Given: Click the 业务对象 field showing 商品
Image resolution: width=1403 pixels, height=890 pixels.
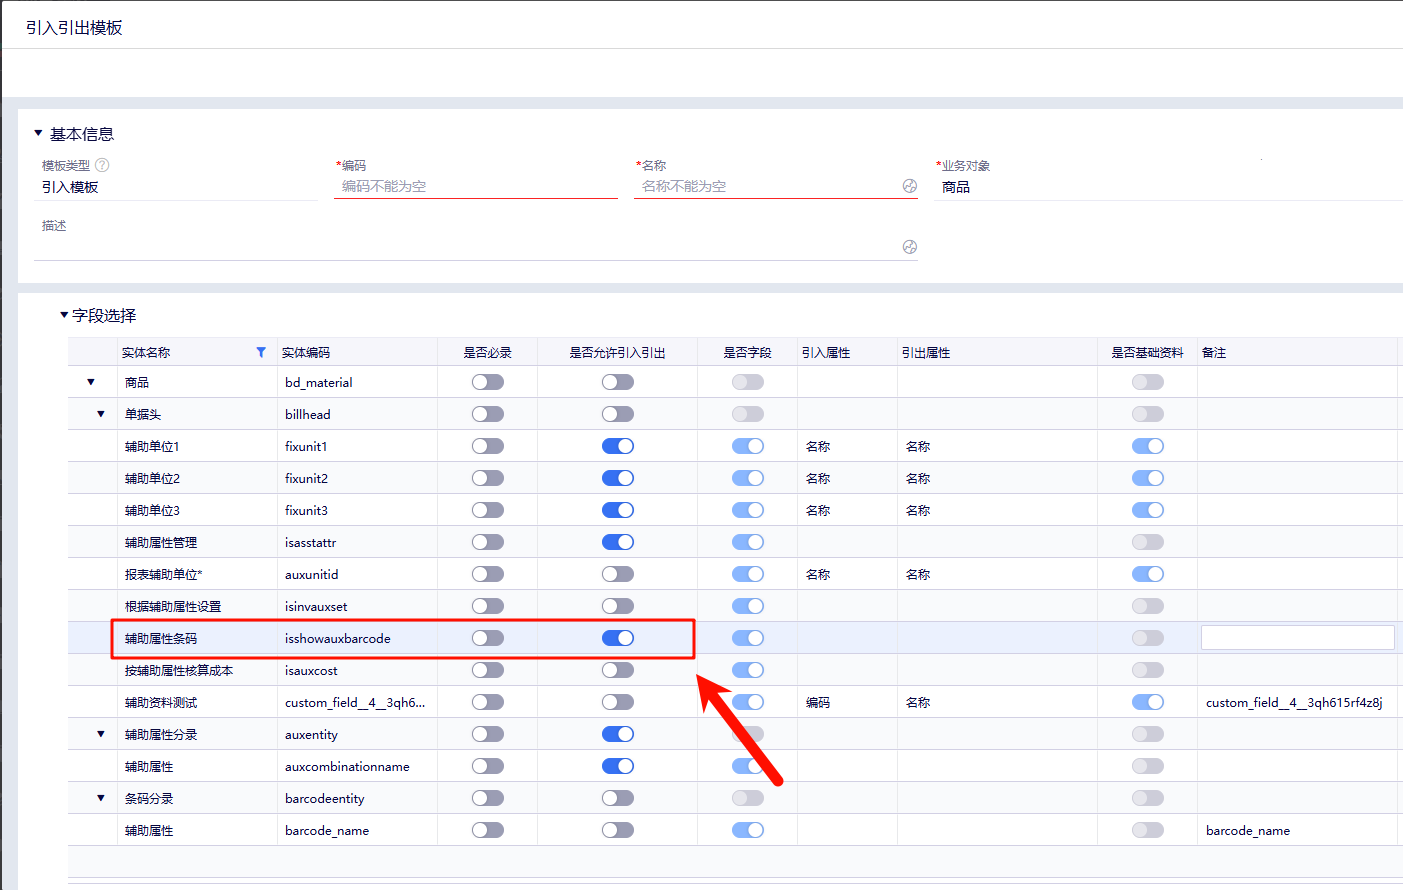Looking at the screenshot, I should tap(1168, 187).
